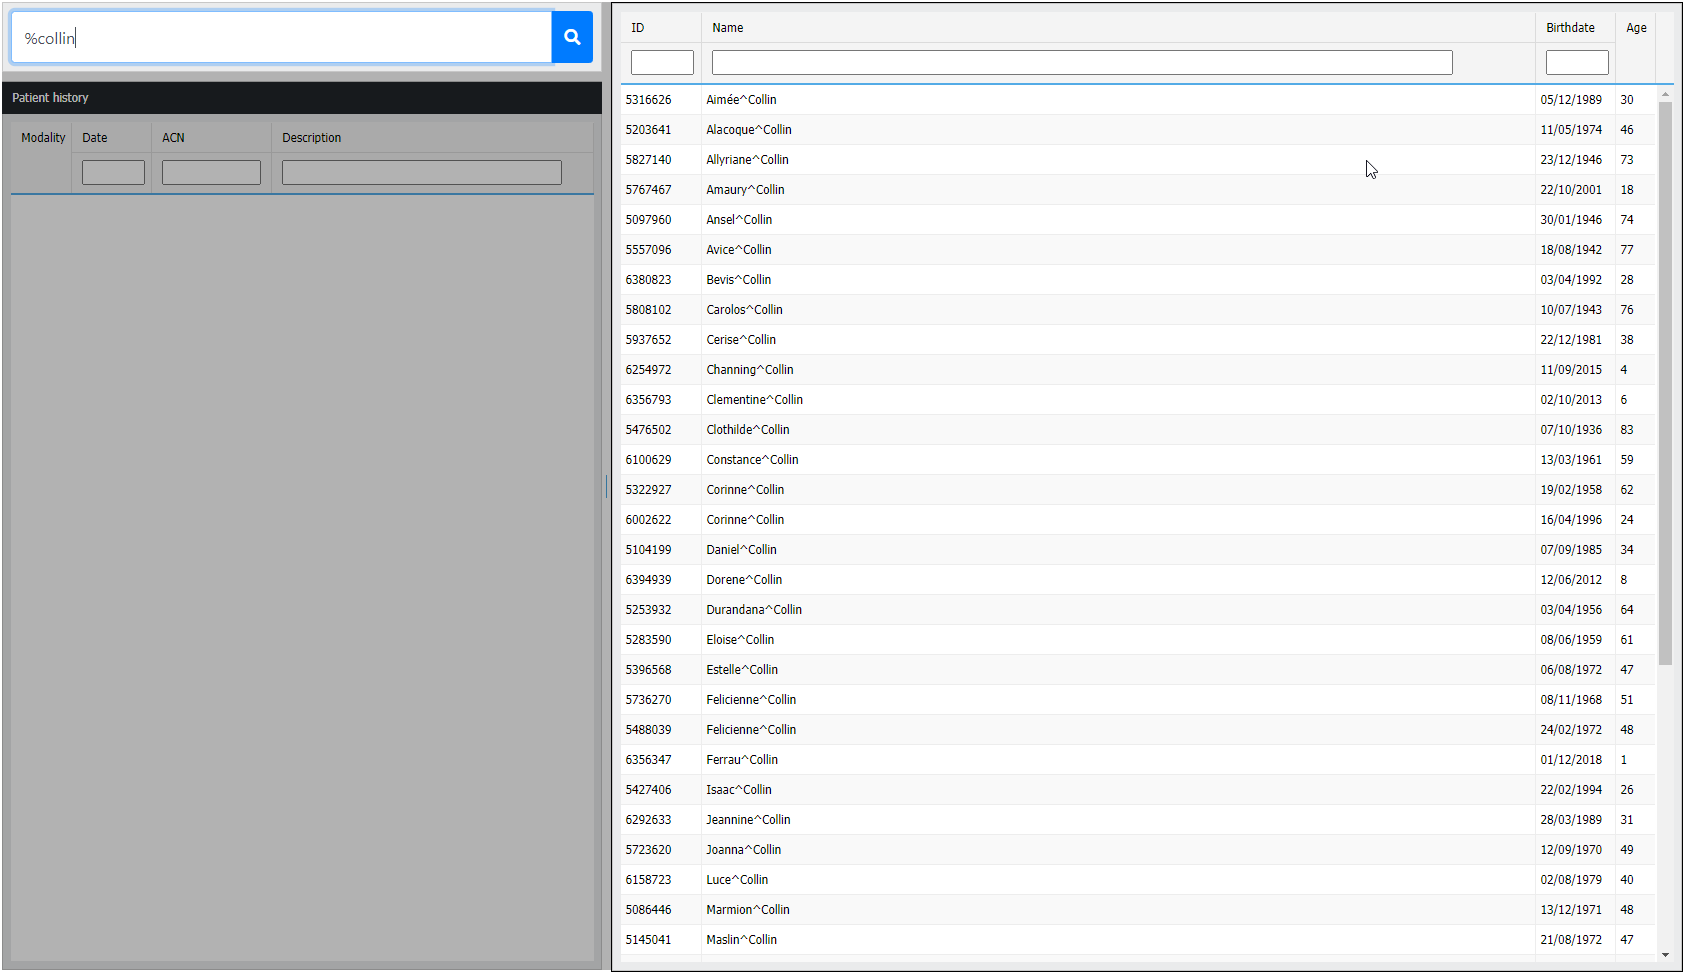This screenshot has height=973, width=1685.
Task: Open patient with ID 6254972
Action: [649, 370]
